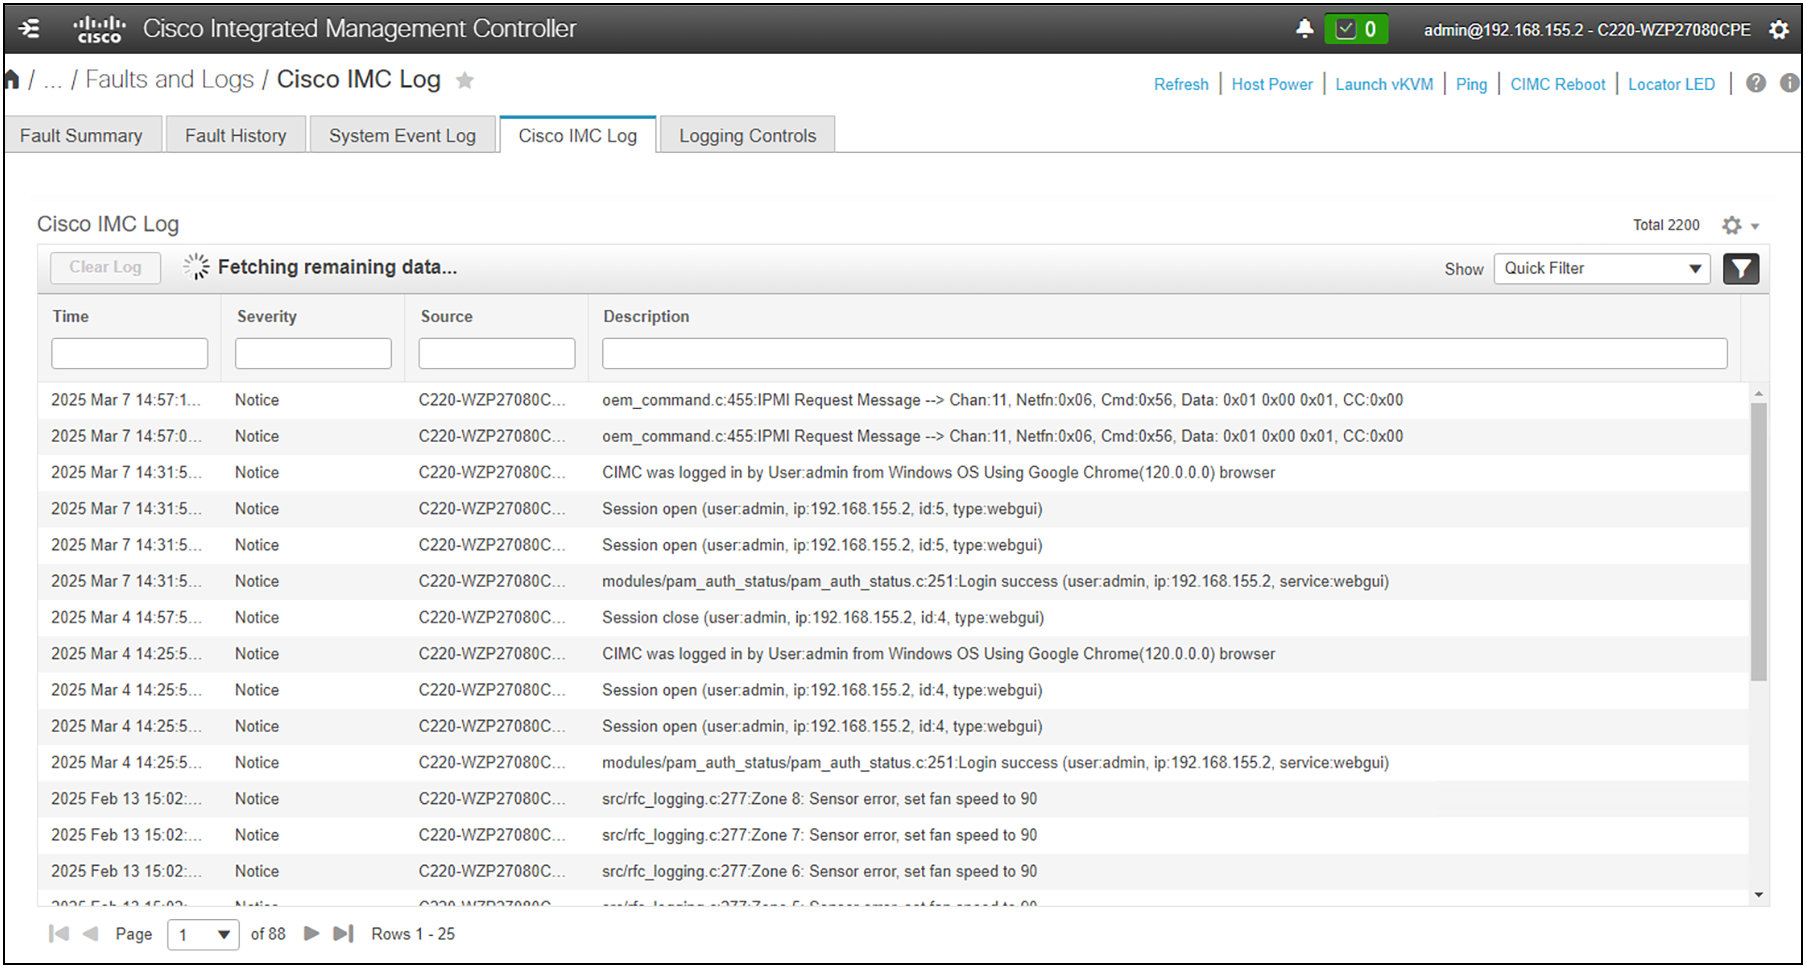Click the filter funnel button
The image size is (1806, 968).
point(1741,268)
